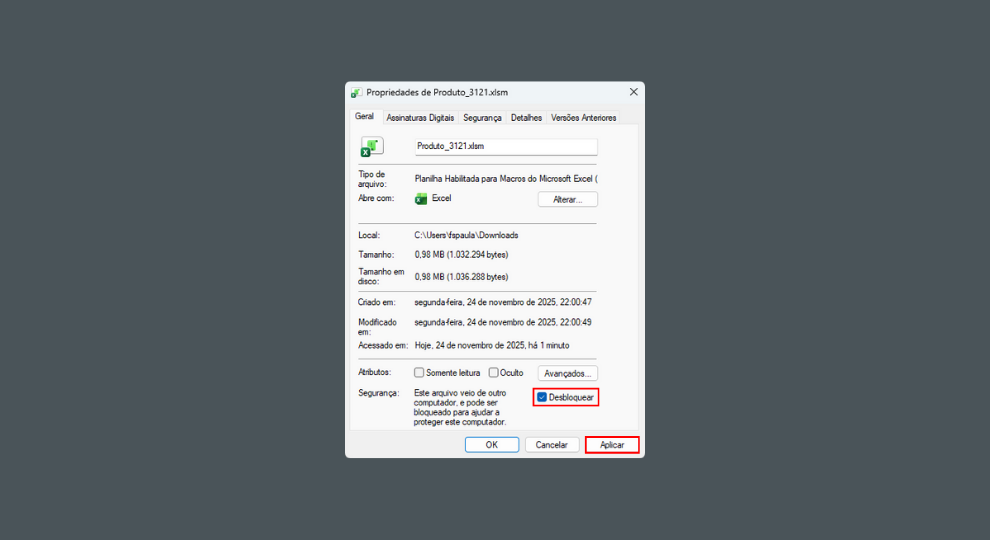Open the 'Assinaturas Digitais' tab
Screen dimensions: 990x540
[x=420, y=118]
